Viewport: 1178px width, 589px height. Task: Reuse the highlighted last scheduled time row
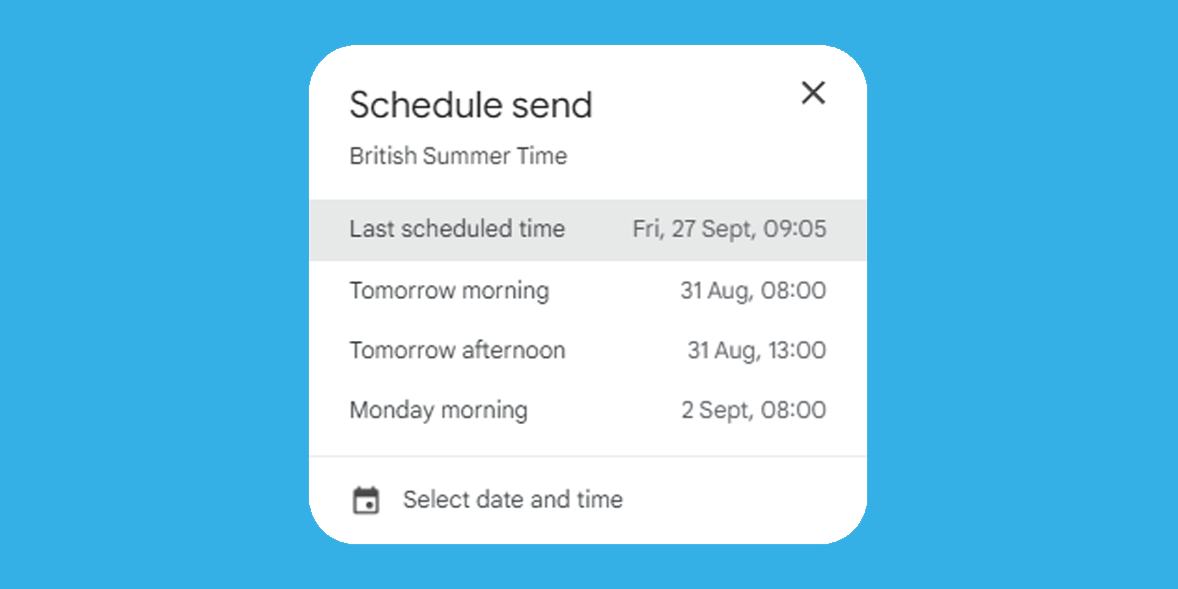tap(587, 230)
